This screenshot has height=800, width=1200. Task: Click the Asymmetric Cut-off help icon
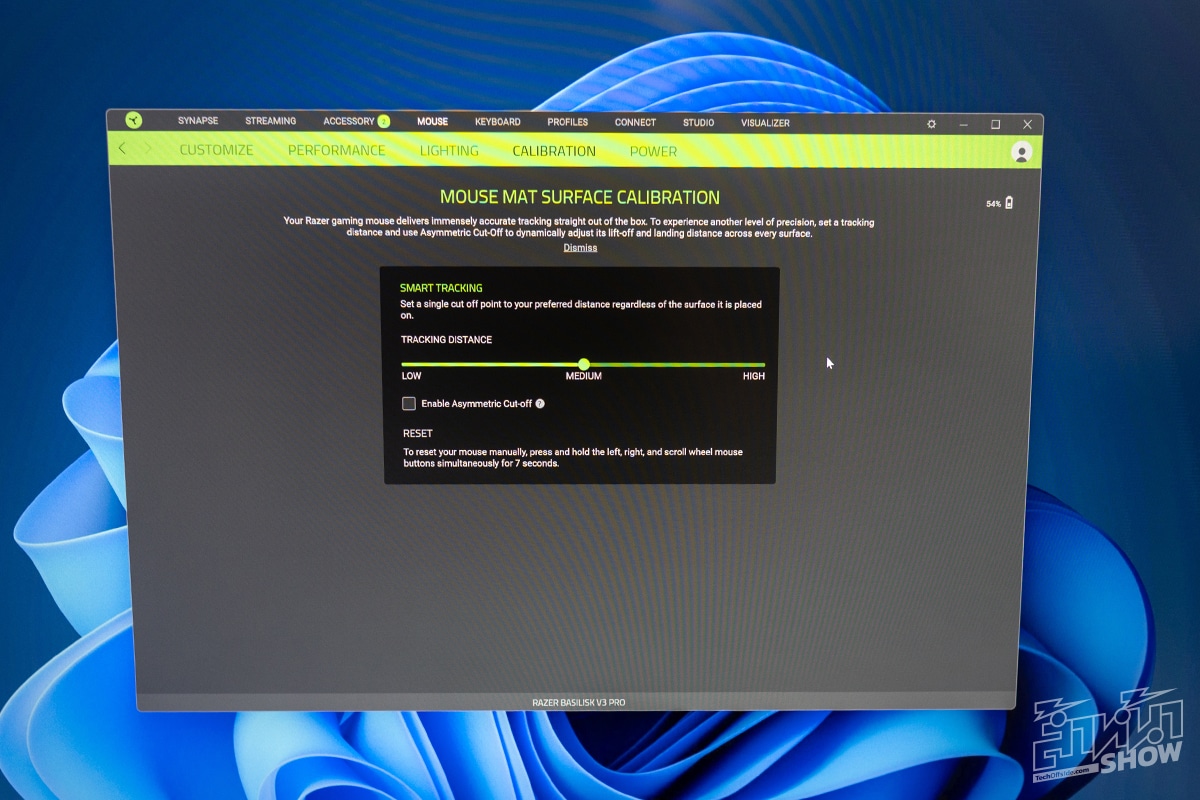(540, 404)
